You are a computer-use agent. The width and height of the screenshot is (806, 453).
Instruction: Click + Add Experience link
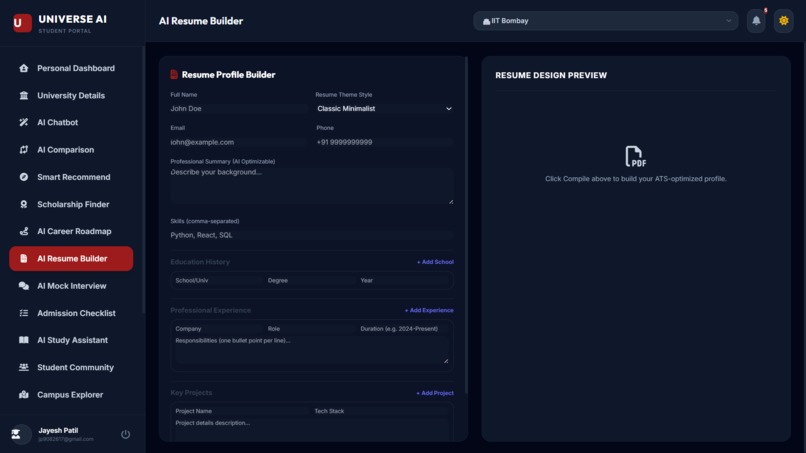(429, 310)
